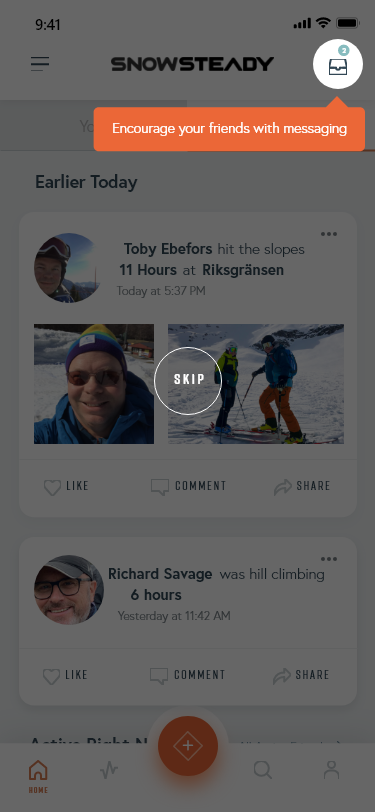The width and height of the screenshot is (375, 812).
Task: Go to the Home tab
Action: pos(38,776)
